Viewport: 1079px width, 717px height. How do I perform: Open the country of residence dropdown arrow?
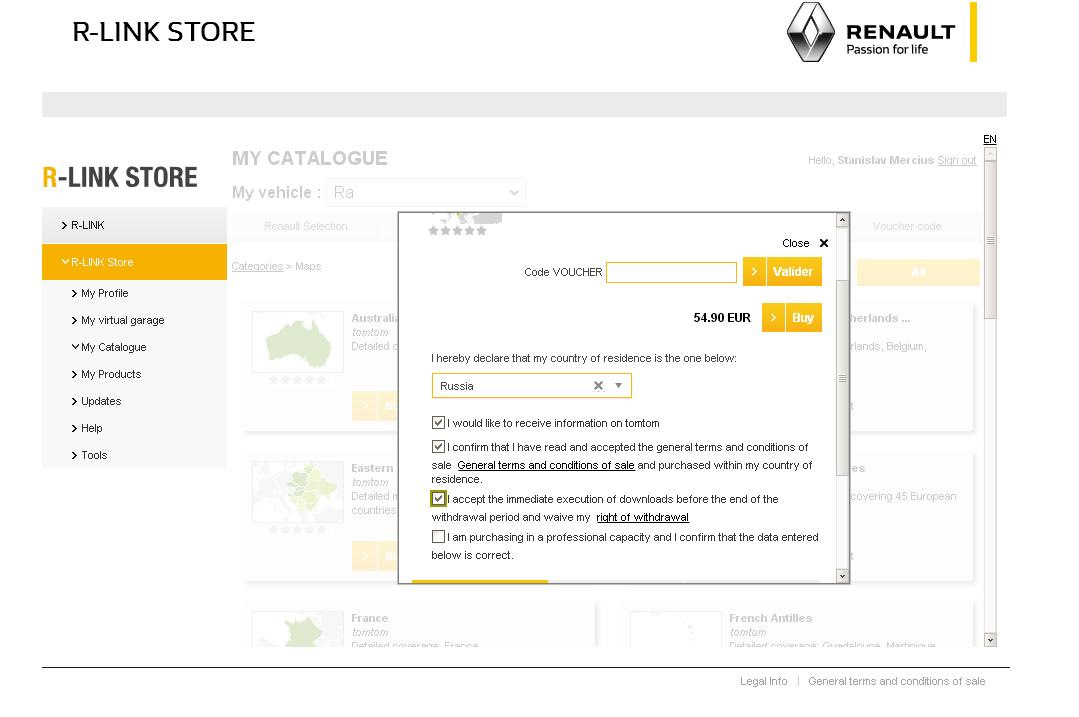(619, 385)
